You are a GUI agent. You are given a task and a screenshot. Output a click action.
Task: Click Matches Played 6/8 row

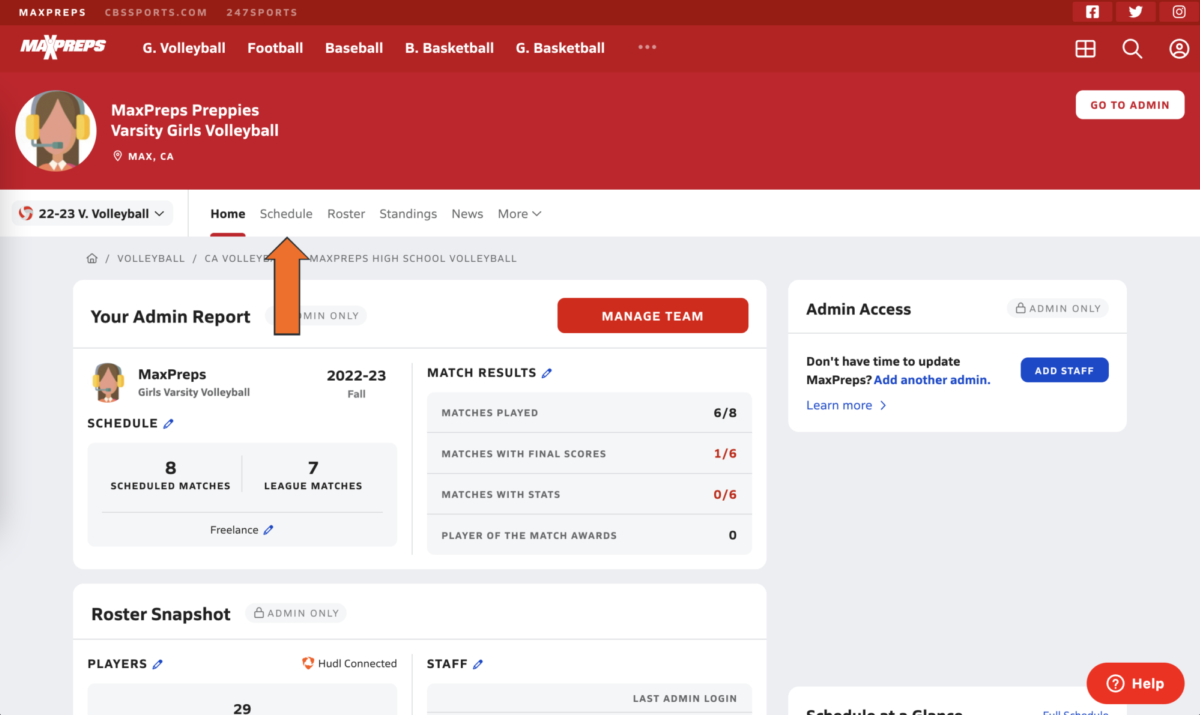589,412
